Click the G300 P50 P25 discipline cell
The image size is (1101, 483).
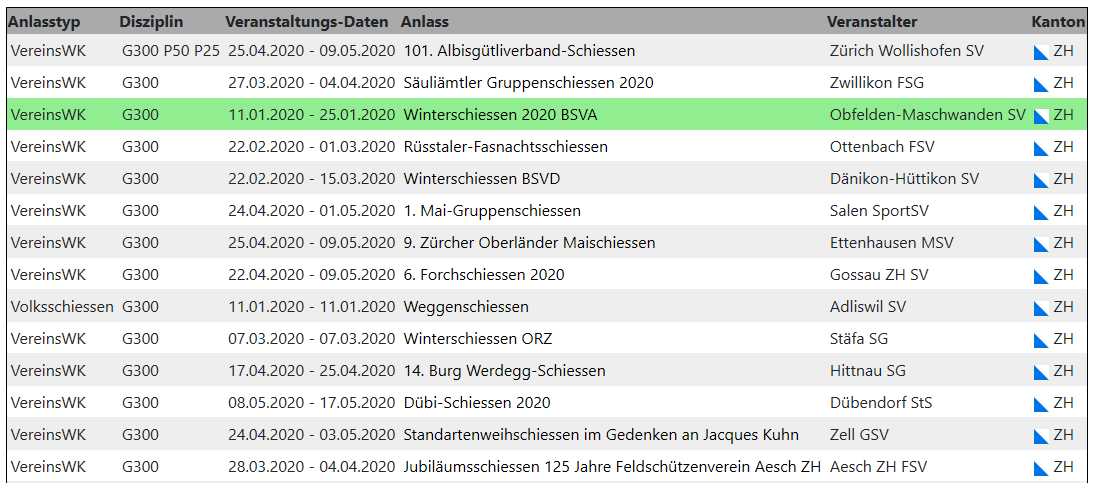tap(170, 51)
